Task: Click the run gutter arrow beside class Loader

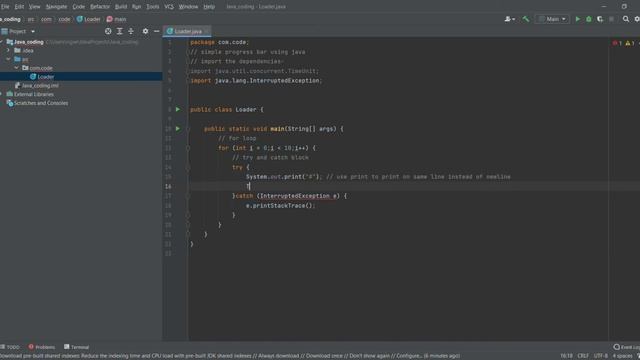Action: 178,109
